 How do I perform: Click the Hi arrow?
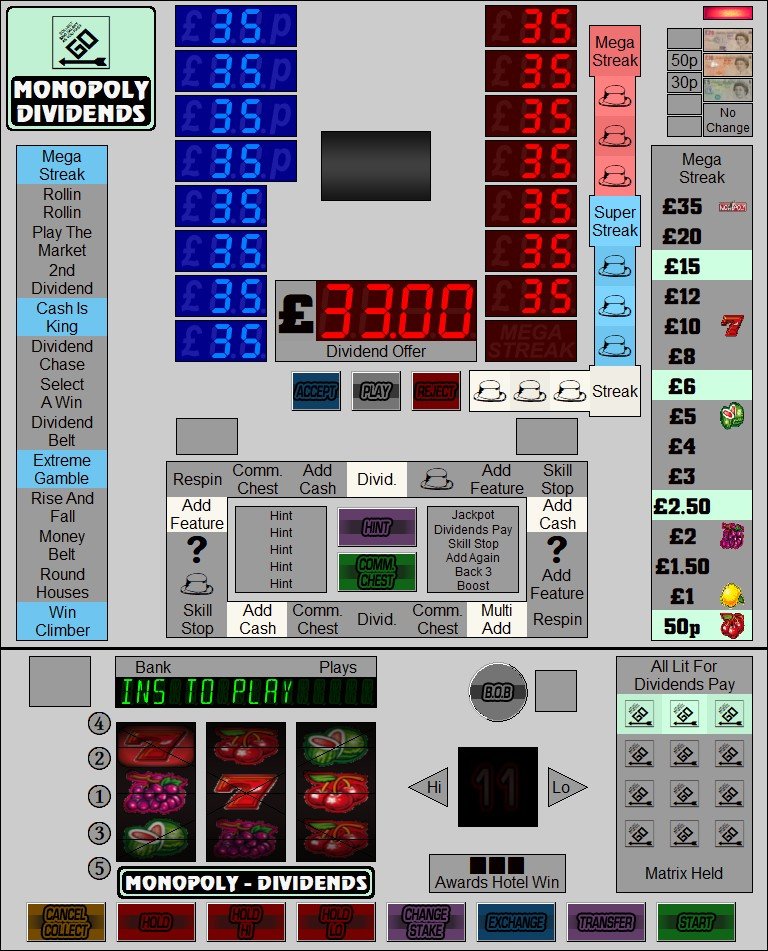(x=429, y=787)
